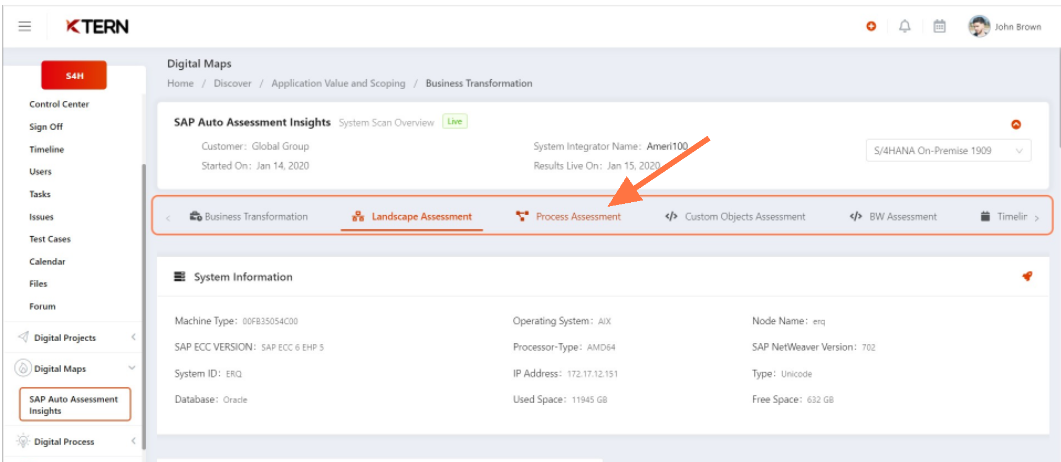The width and height of the screenshot is (1061, 462).
Task: Open Files in sidebar
Action: [39, 283]
